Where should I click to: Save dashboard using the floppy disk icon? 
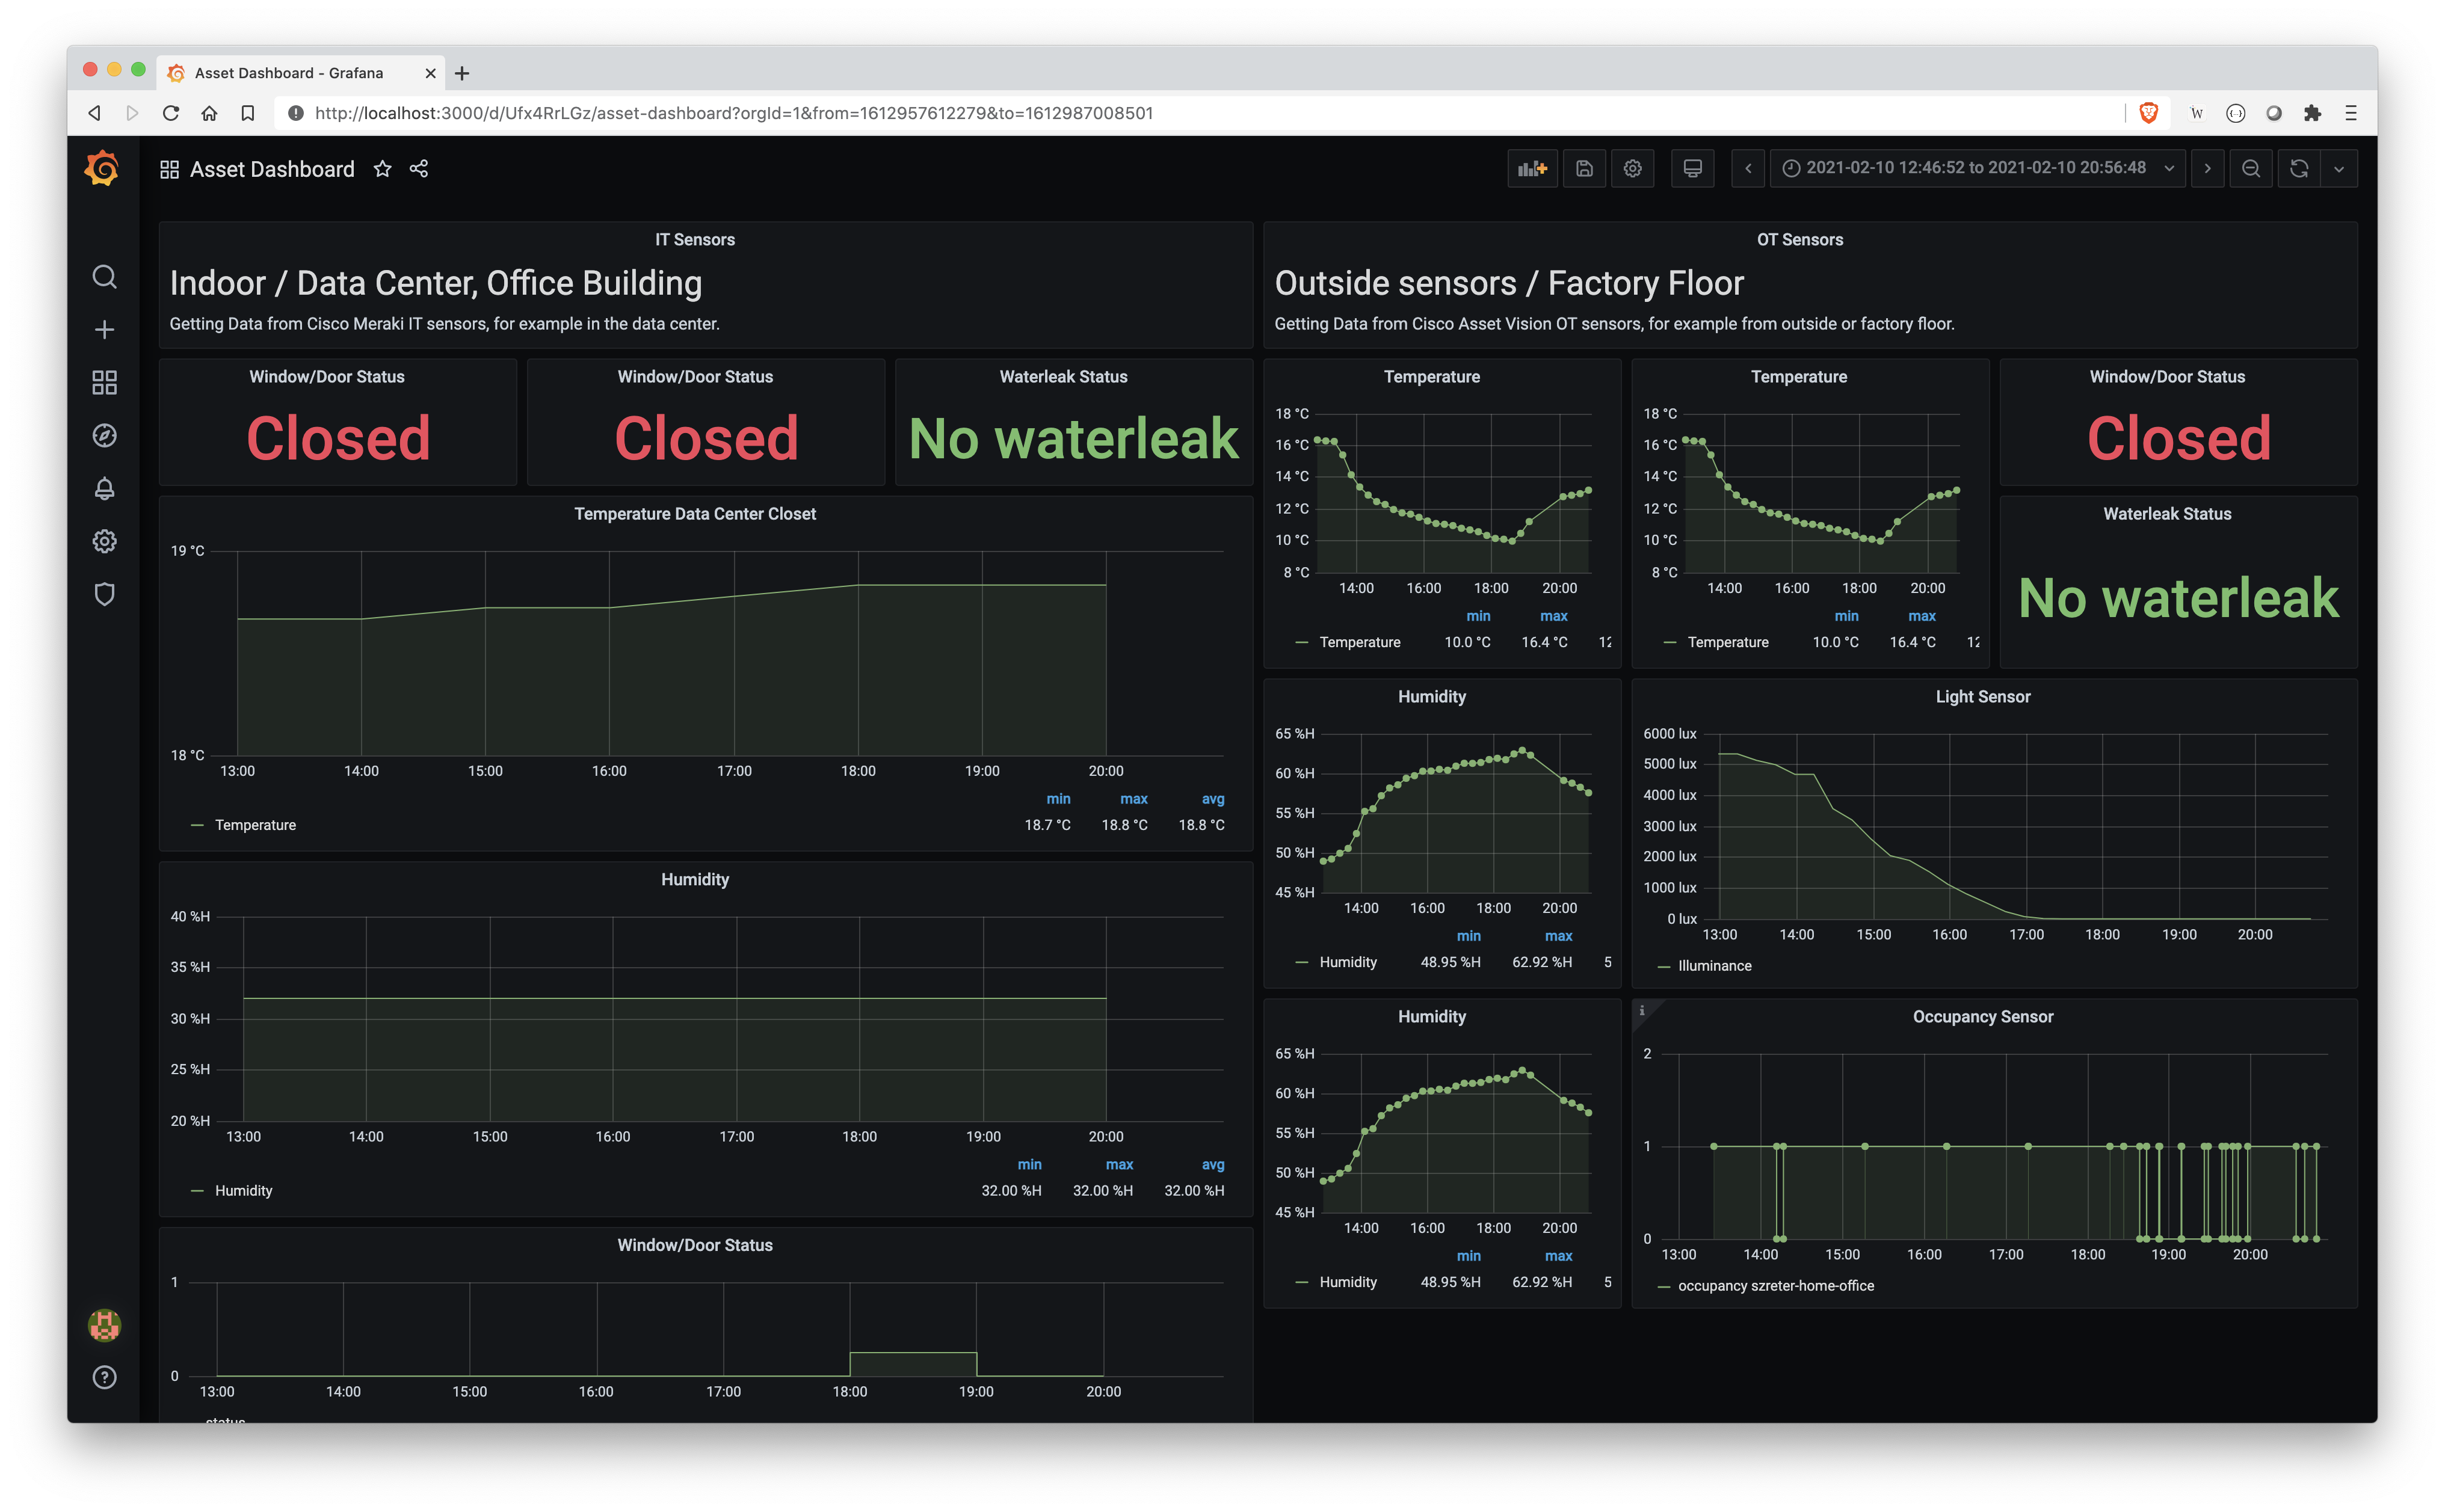click(x=1584, y=169)
